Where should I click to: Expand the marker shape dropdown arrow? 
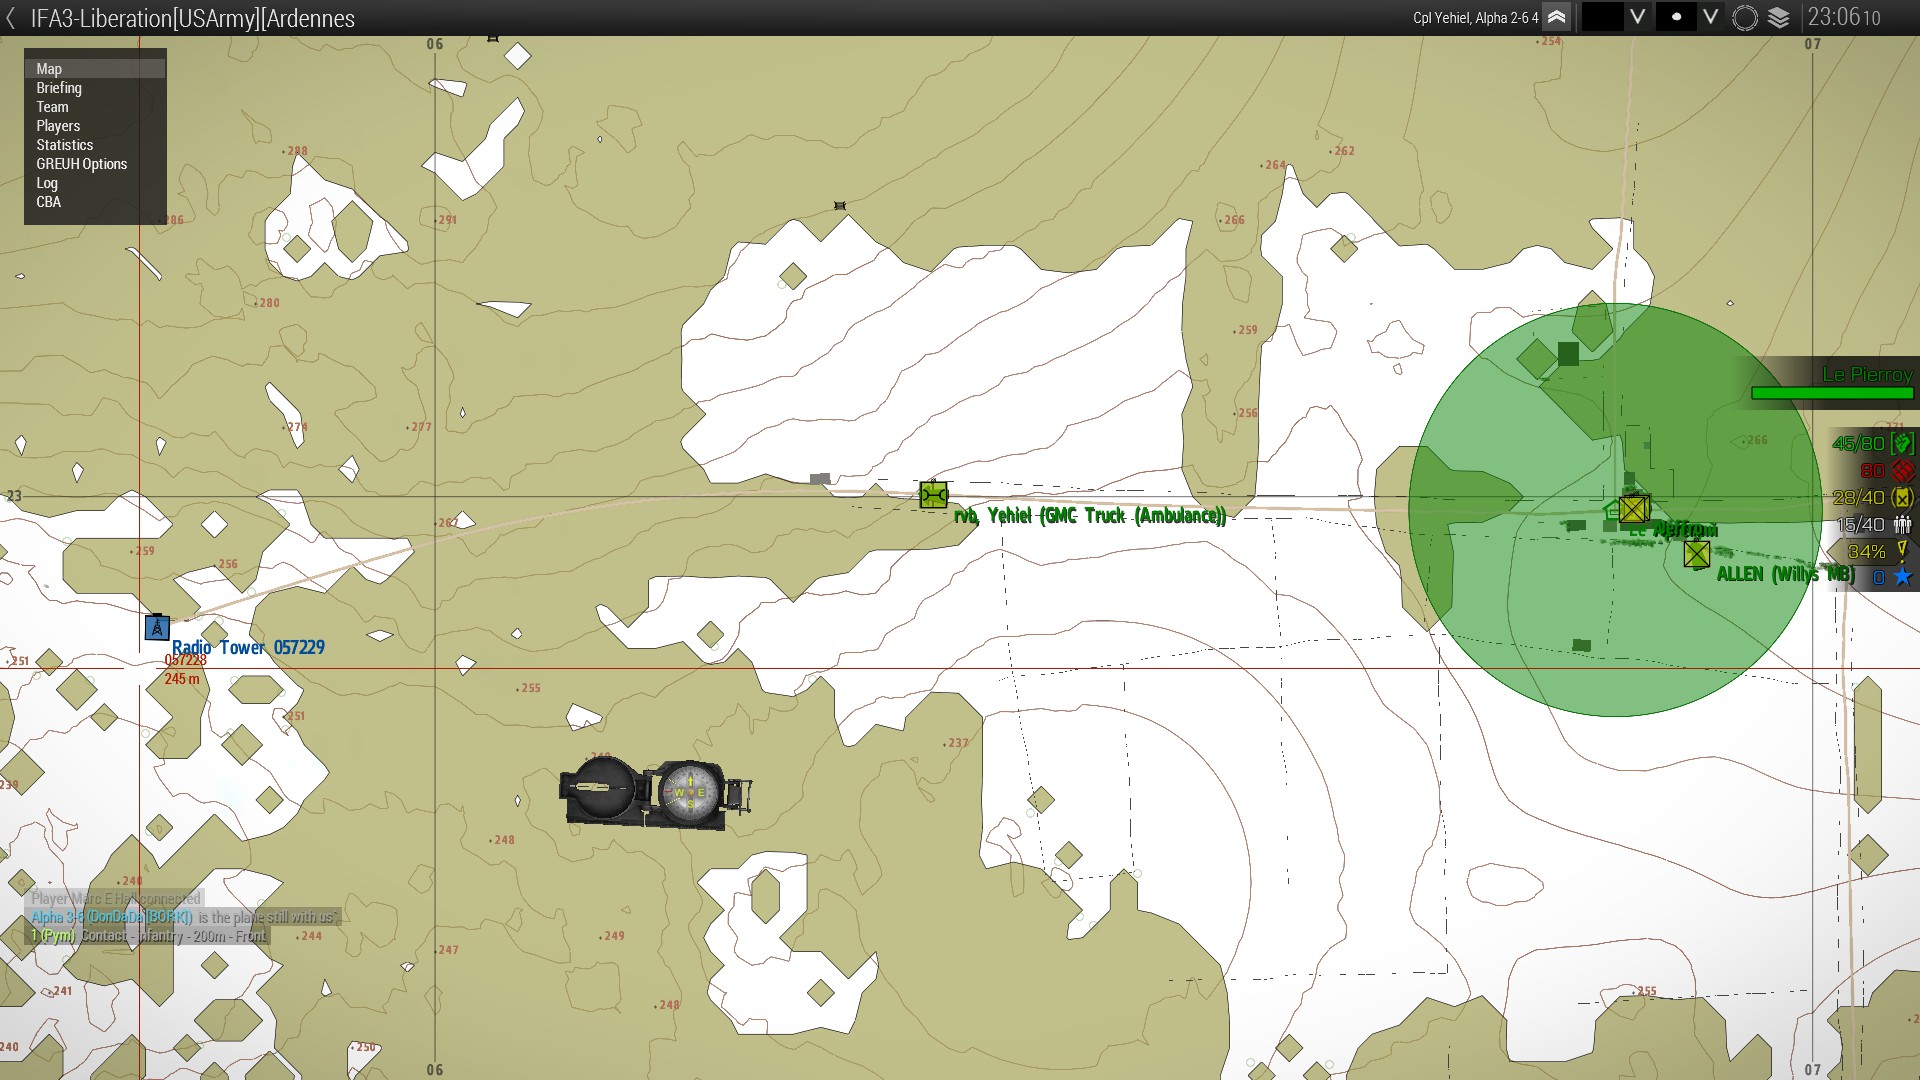(x=1711, y=17)
